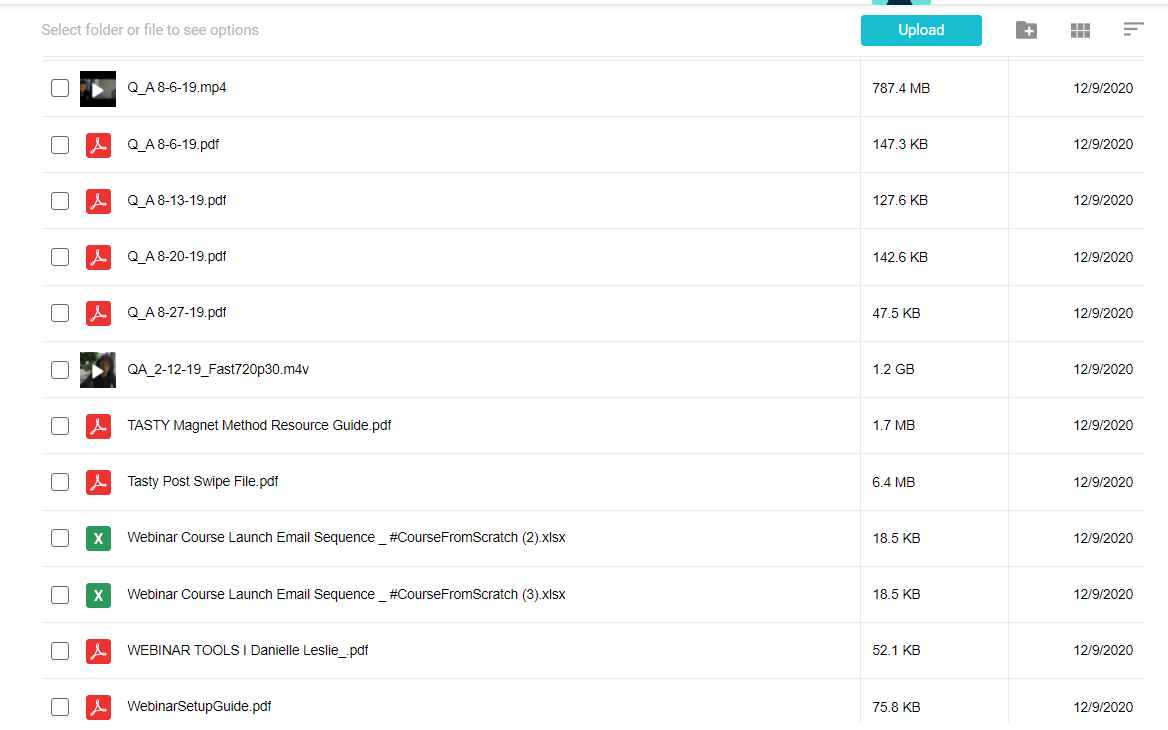
Task: Open the file name Q_A 8-20-19.pdf
Action: pos(177,256)
